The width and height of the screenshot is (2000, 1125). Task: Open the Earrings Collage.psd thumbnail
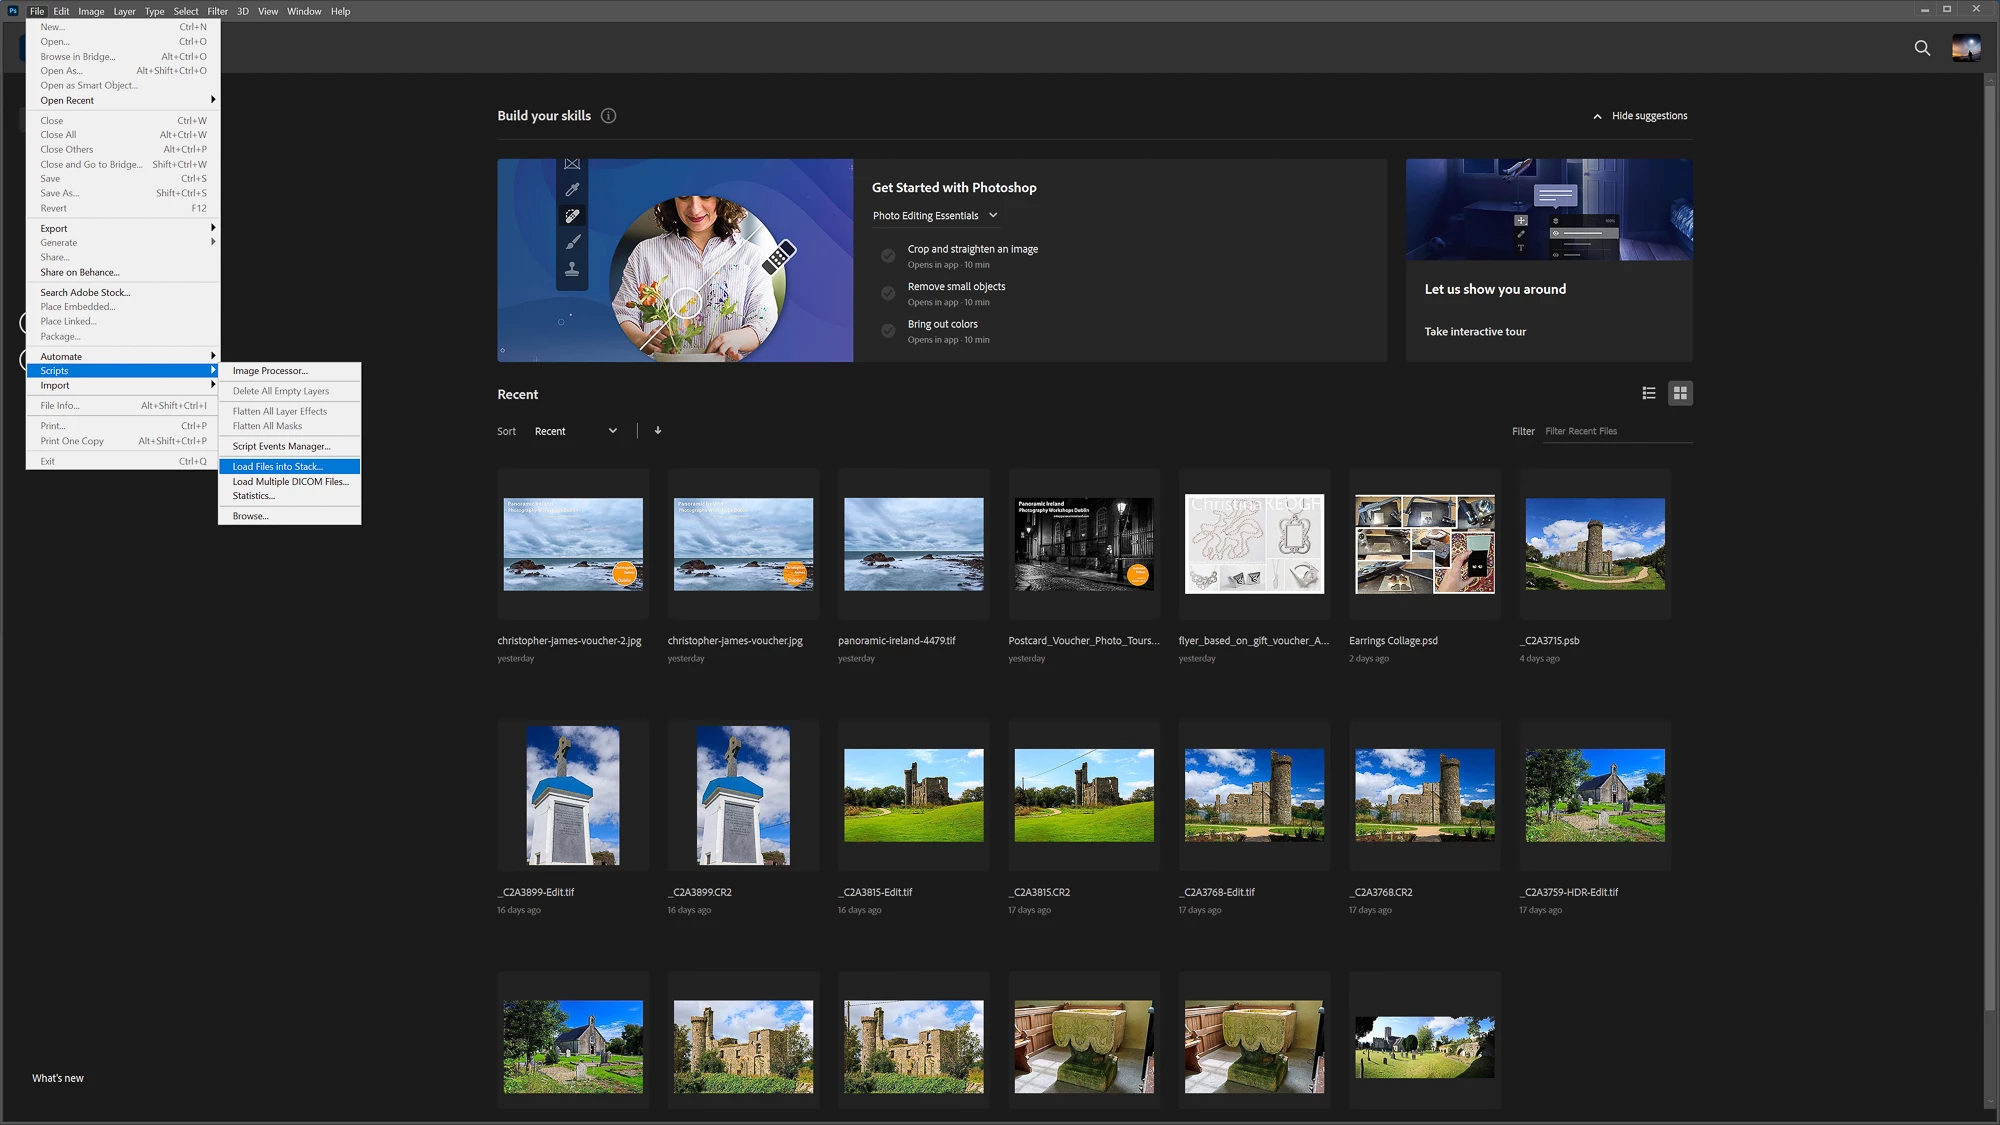point(1424,545)
